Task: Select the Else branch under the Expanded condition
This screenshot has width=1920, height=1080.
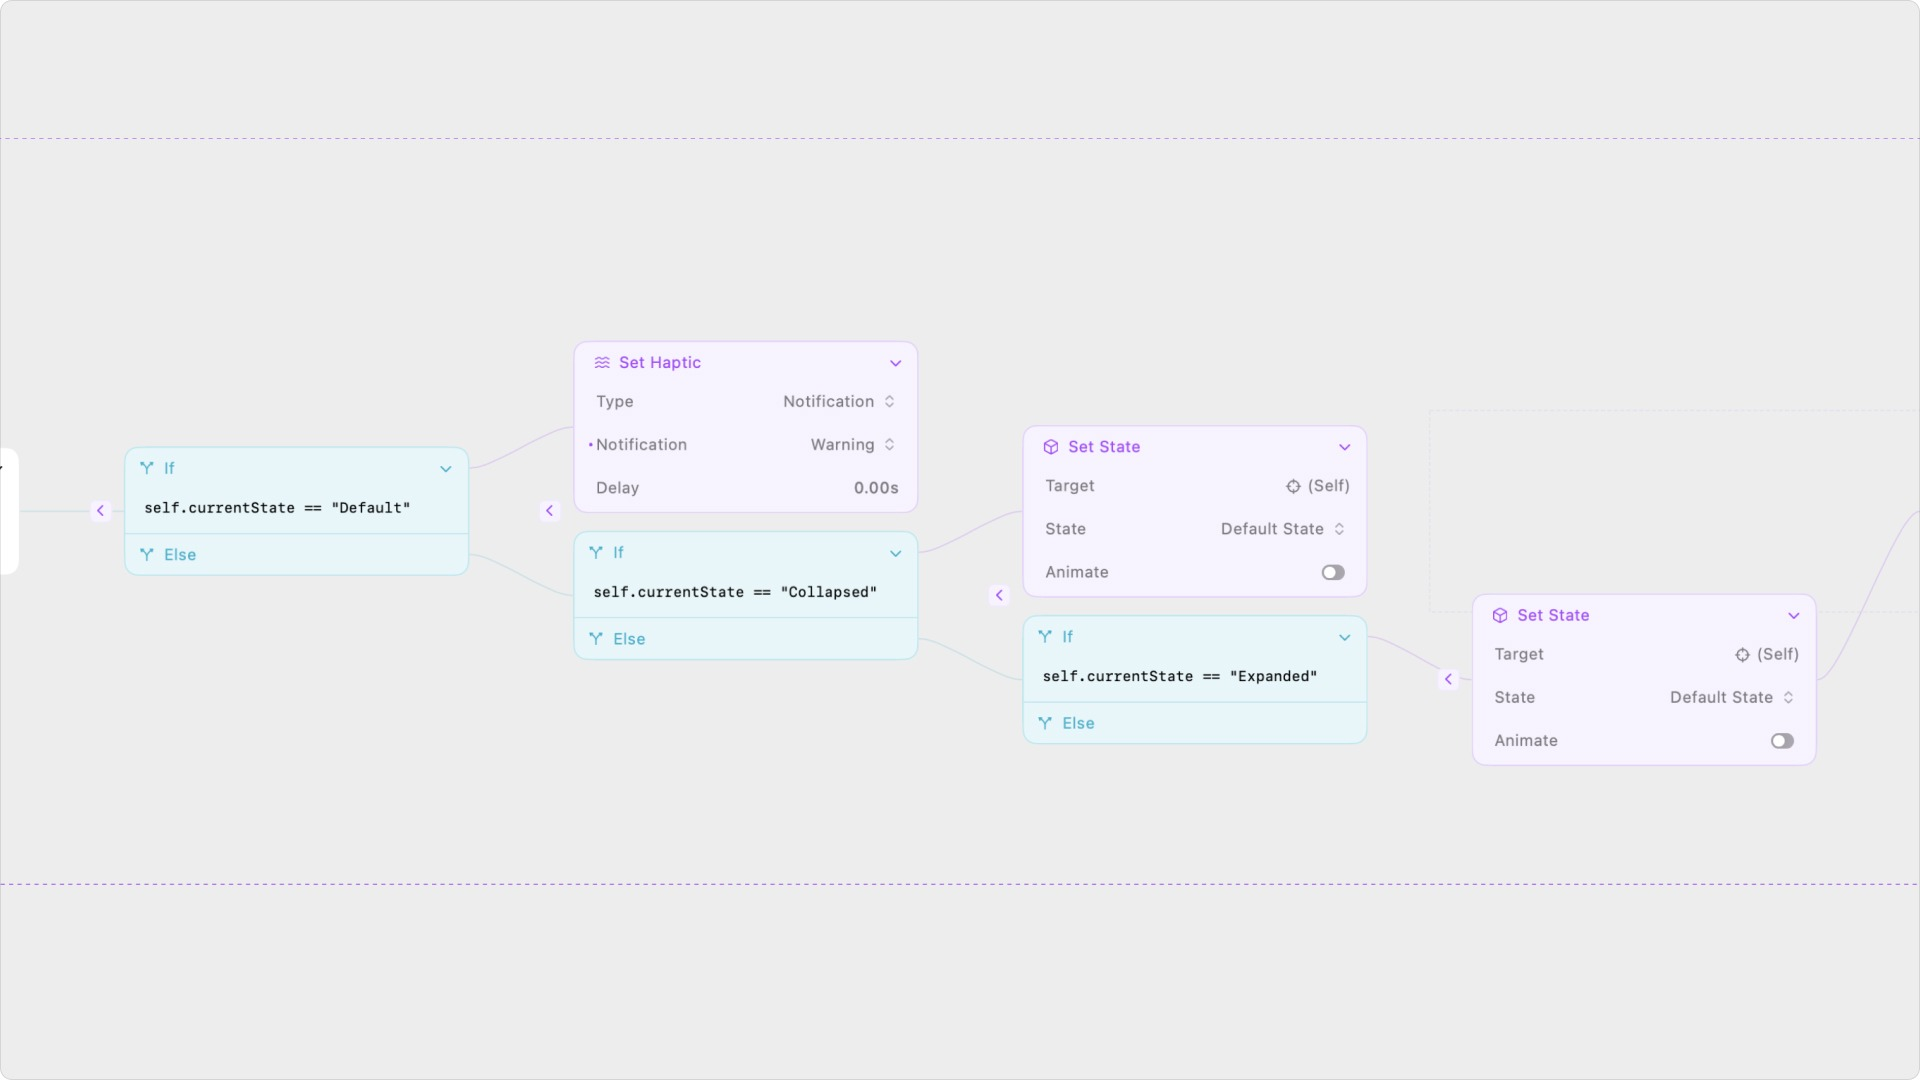Action: pyautogui.click(x=1078, y=723)
